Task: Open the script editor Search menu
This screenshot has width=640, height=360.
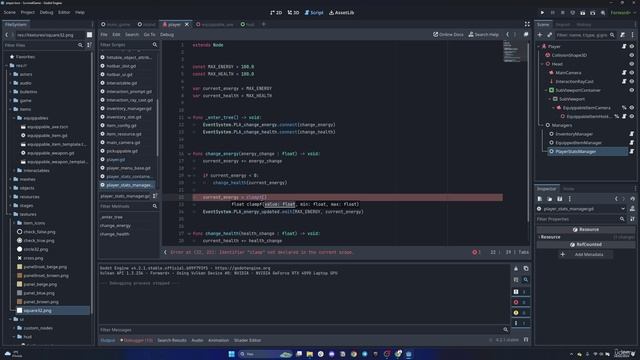Action: pyautogui.click(x=132, y=35)
